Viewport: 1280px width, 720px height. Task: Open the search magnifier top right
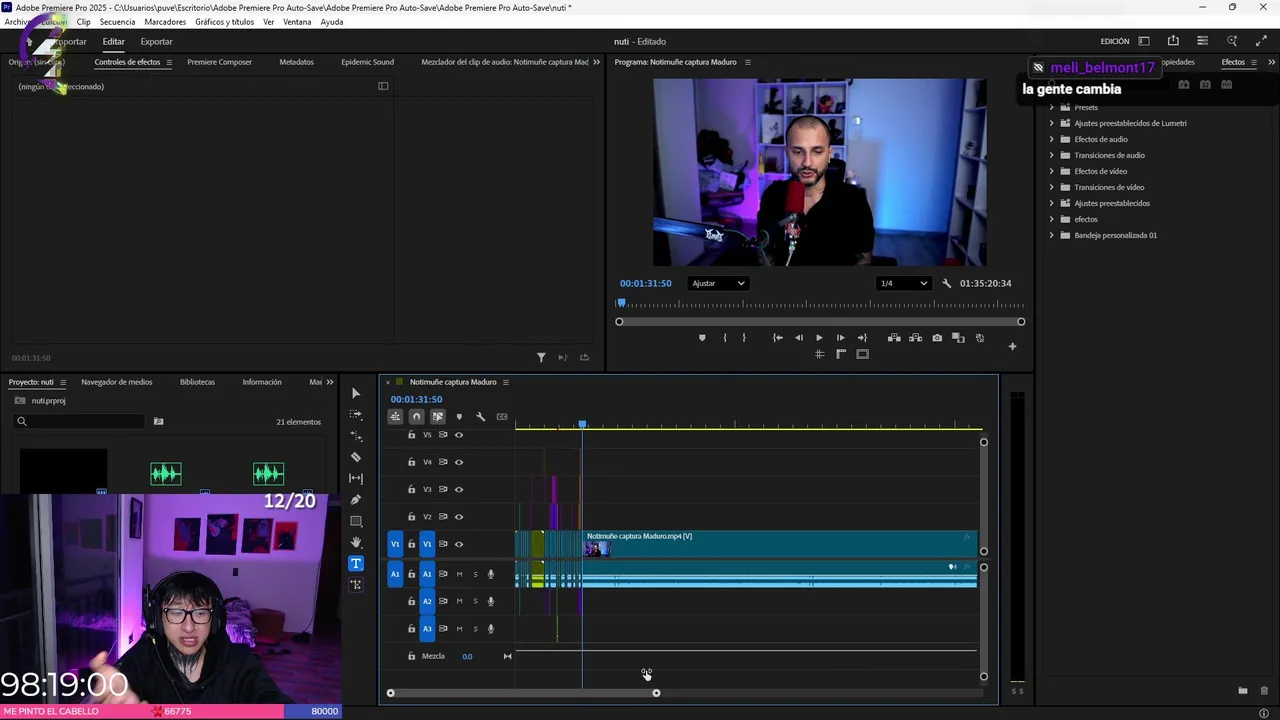coord(1232,41)
